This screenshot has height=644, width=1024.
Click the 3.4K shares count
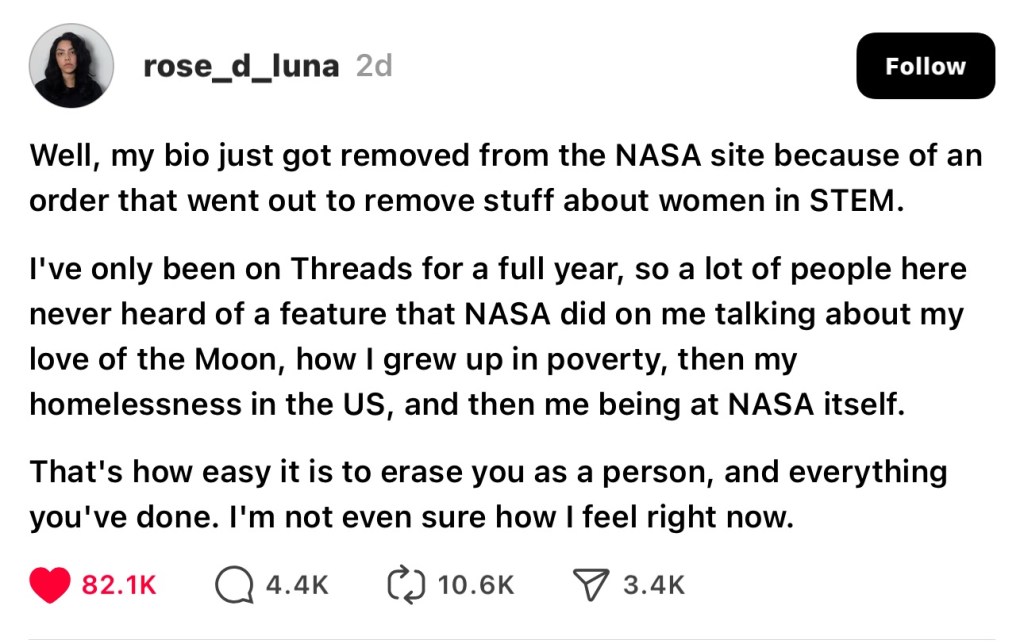click(x=654, y=585)
